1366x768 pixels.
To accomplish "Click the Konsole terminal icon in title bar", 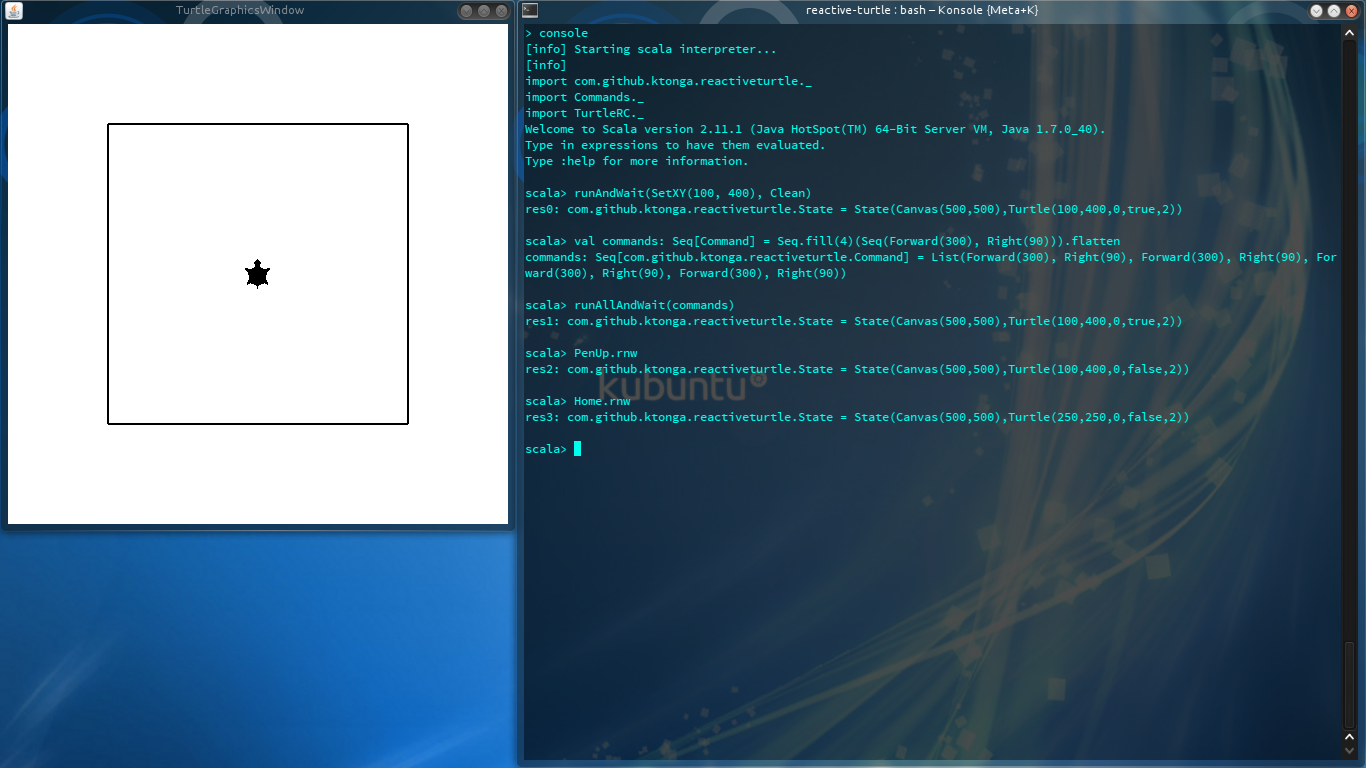I will click(x=530, y=10).
